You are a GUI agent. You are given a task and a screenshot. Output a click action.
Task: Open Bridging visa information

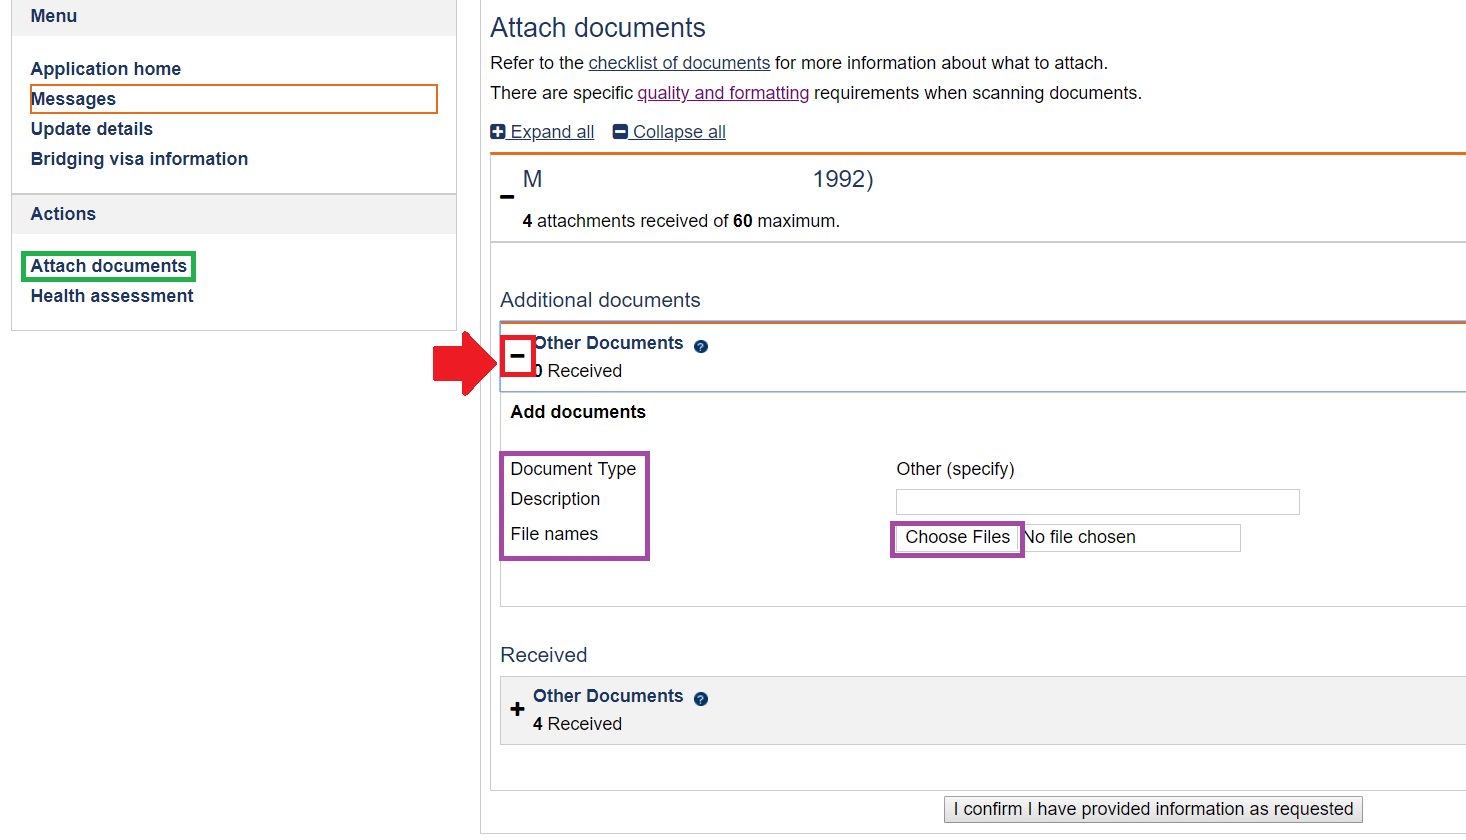[139, 159]
